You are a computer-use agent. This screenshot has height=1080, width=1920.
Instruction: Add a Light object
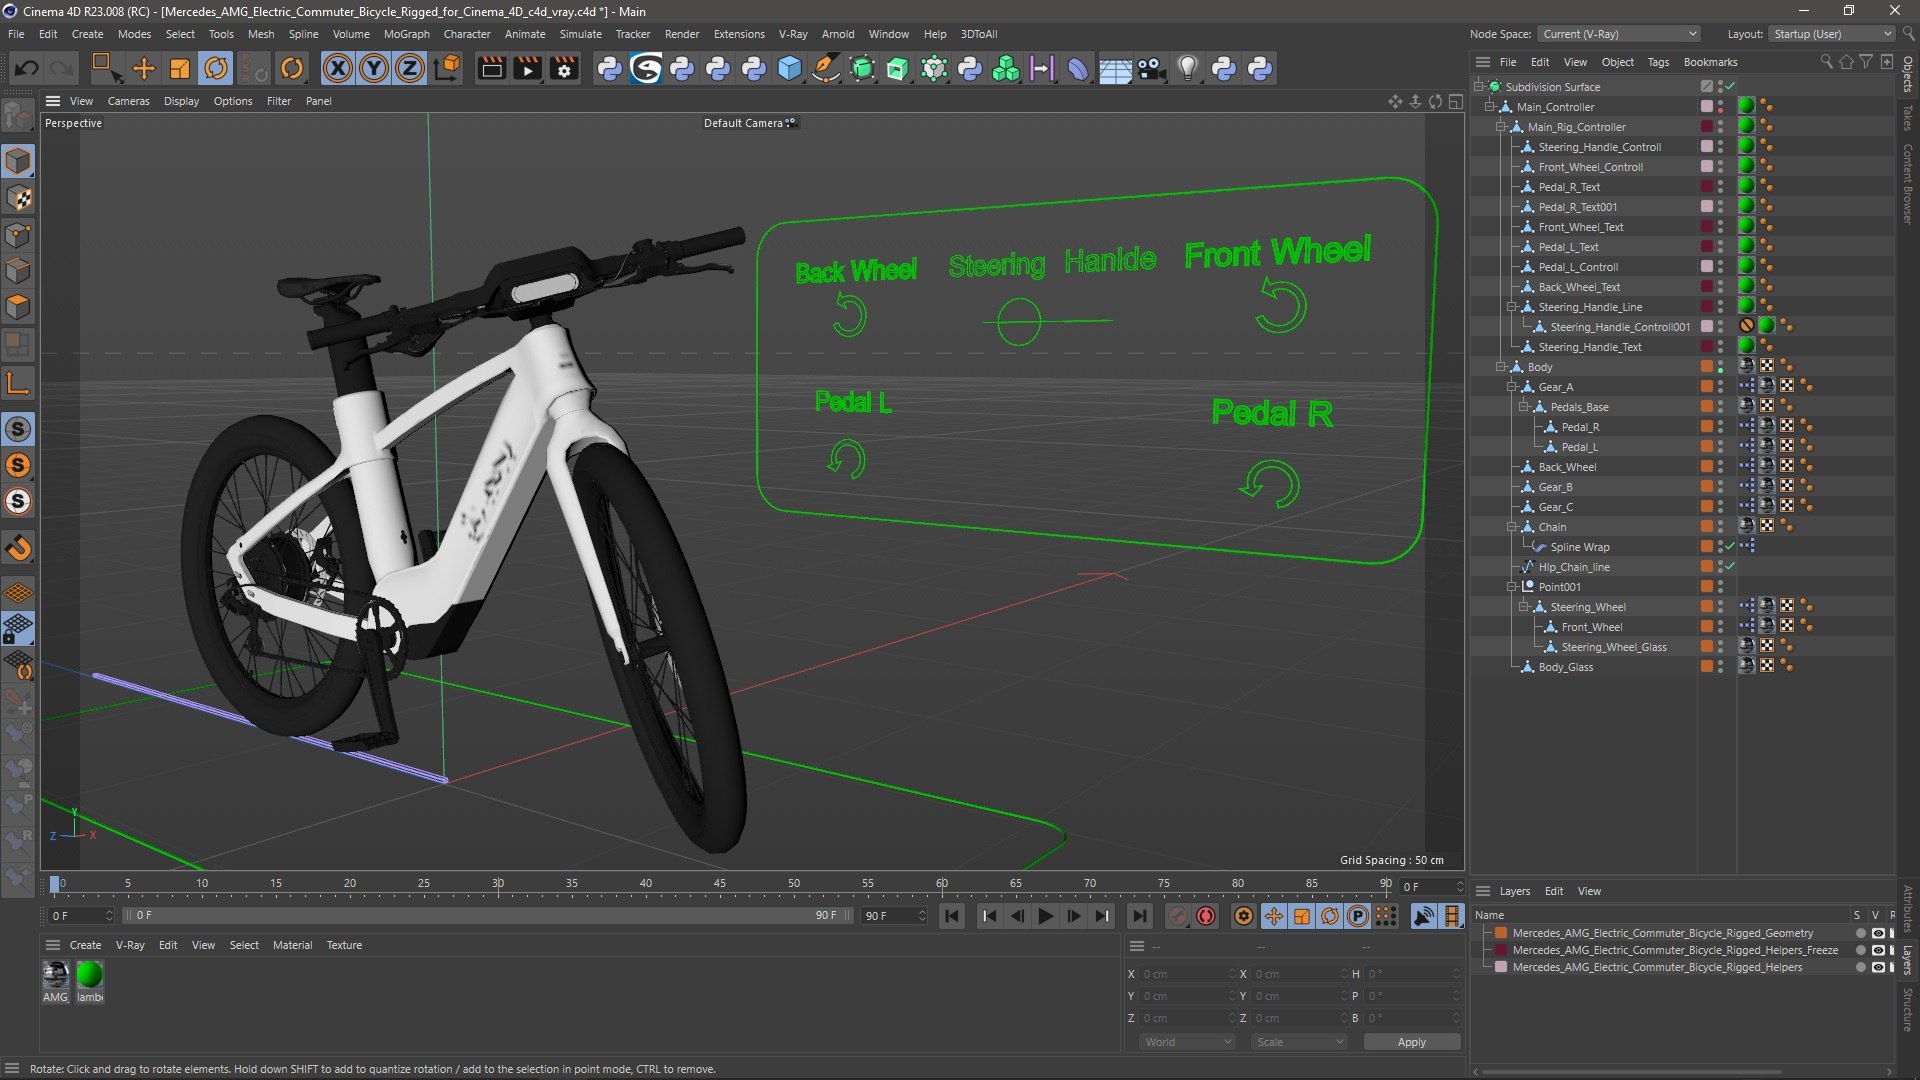1187,68
